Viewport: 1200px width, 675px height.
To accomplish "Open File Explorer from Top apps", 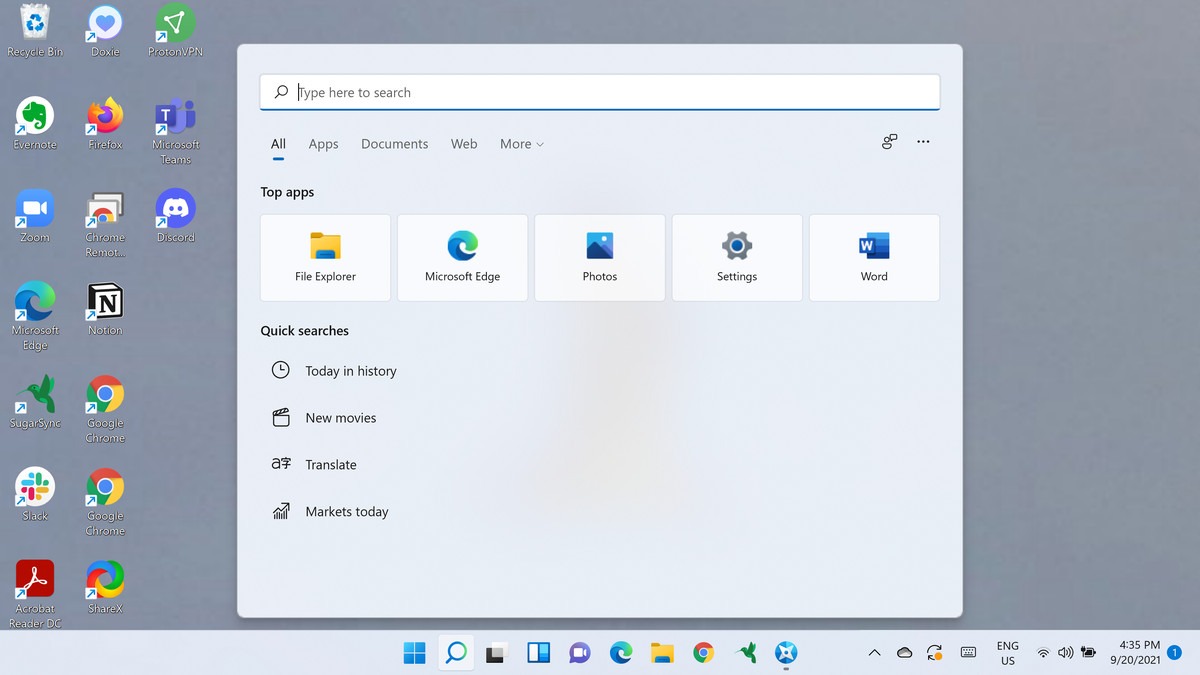I will pos(325,257).
